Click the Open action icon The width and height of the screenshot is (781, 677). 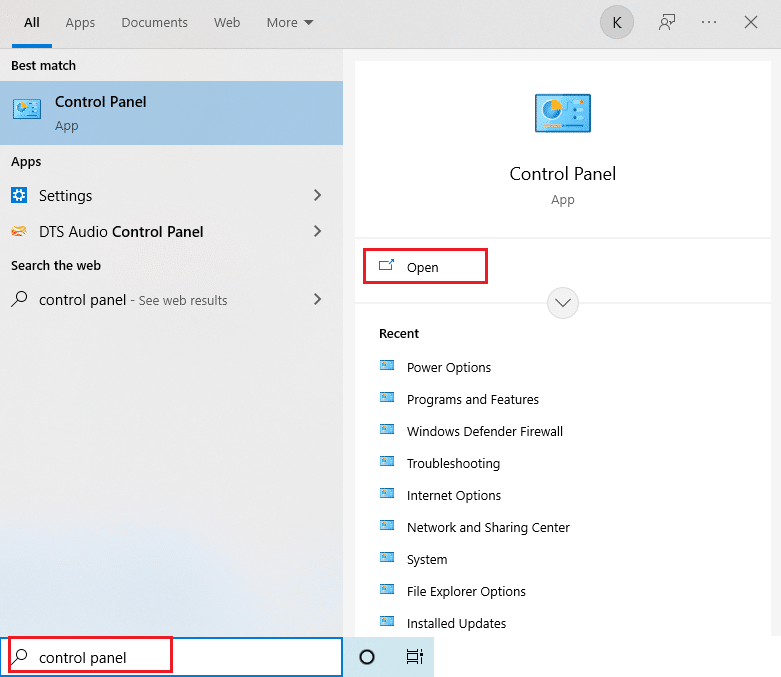[387, 265]
